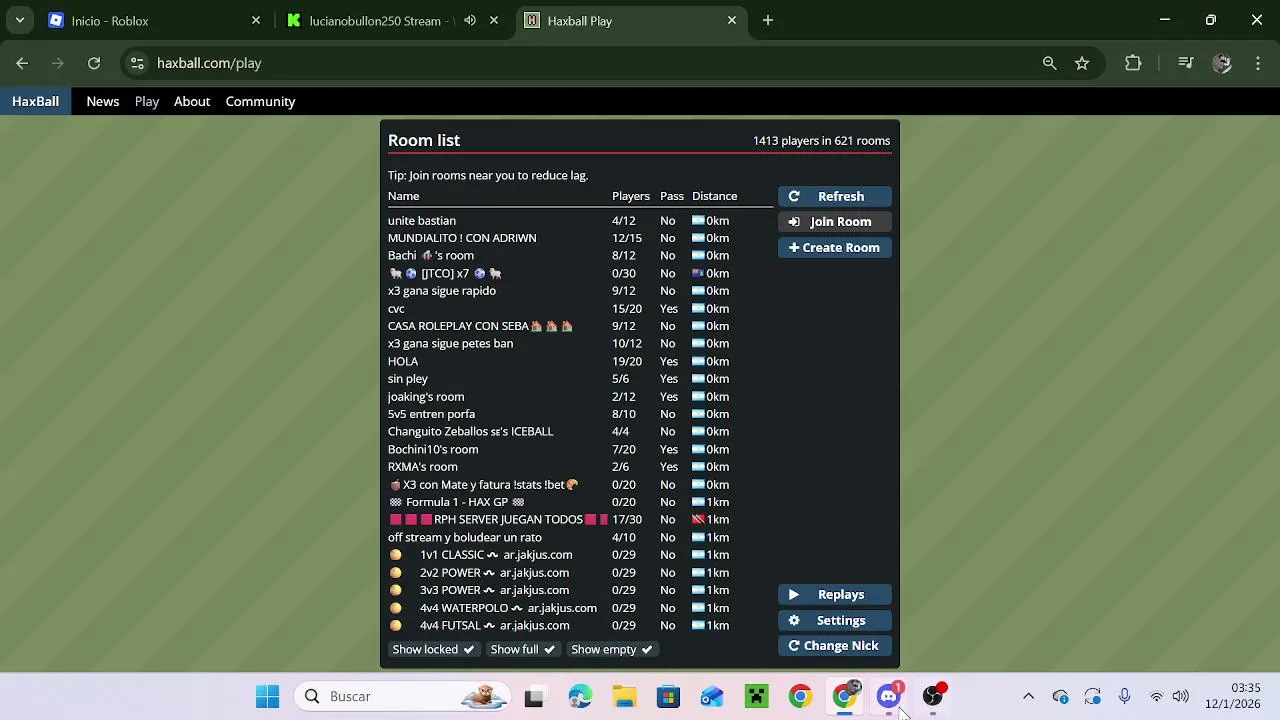Open OBS Studio from the taskbar

[933, 697]
